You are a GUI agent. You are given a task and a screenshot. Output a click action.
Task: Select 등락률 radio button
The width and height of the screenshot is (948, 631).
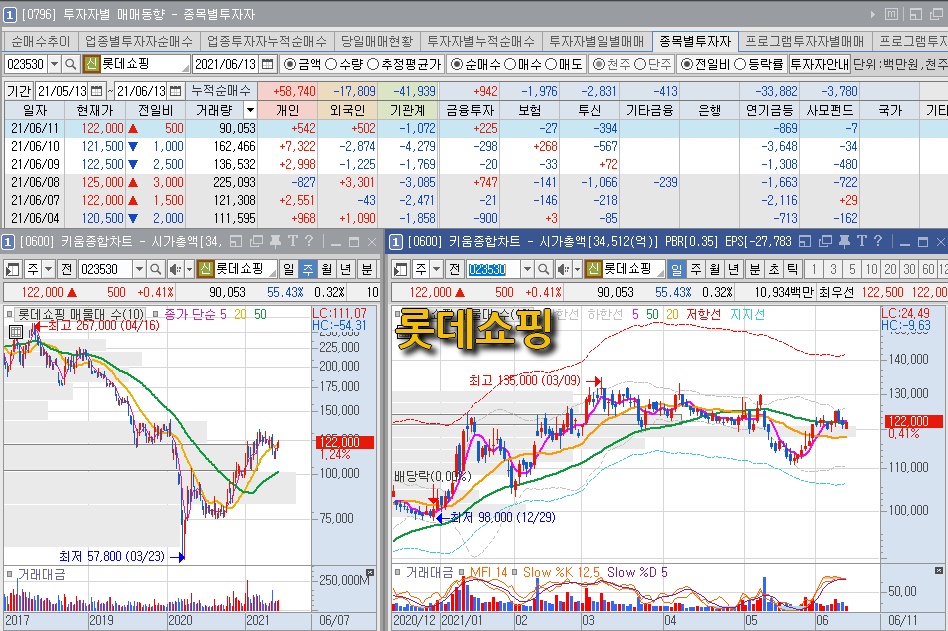(740, 64)
